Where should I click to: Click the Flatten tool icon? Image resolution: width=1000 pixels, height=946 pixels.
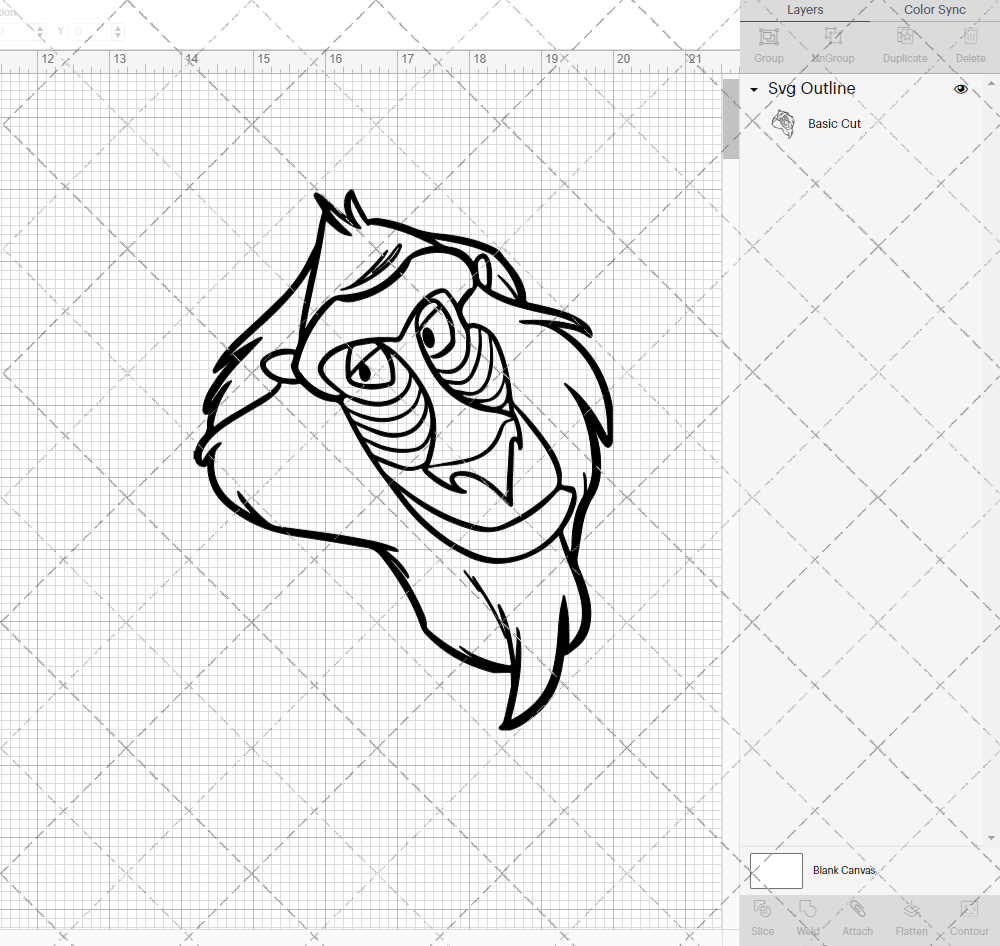[x=911, y=908]
